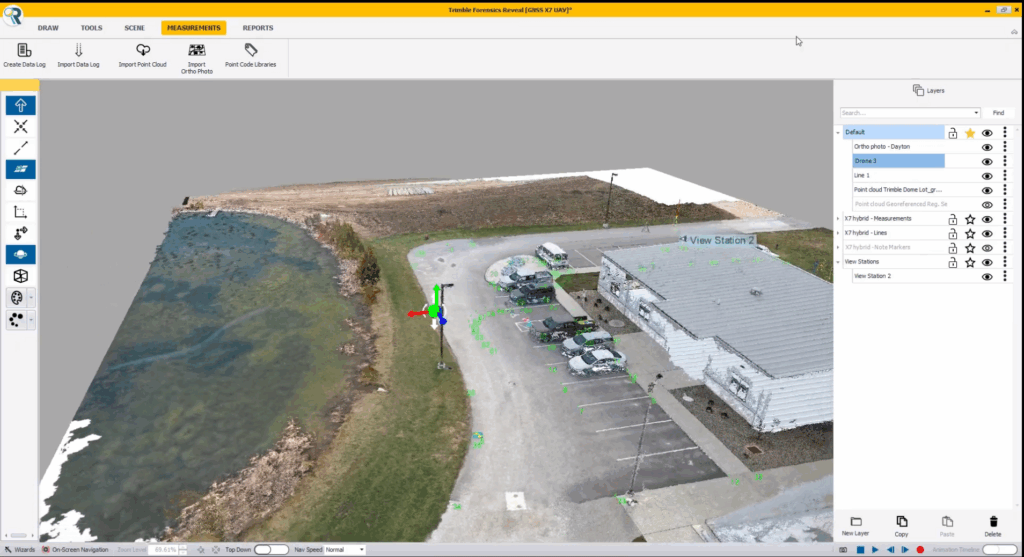Collapse the View Stations layer group
1024x557 pixels.
[838, 262]
